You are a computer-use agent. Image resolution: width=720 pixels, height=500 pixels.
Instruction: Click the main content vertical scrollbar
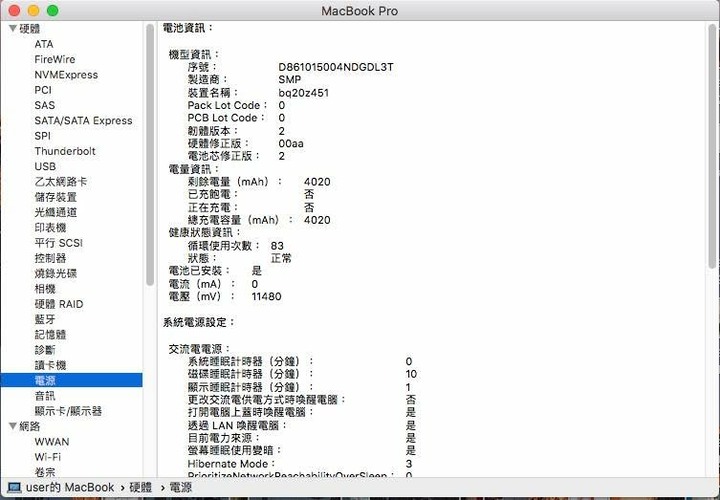tap(712, 146)
